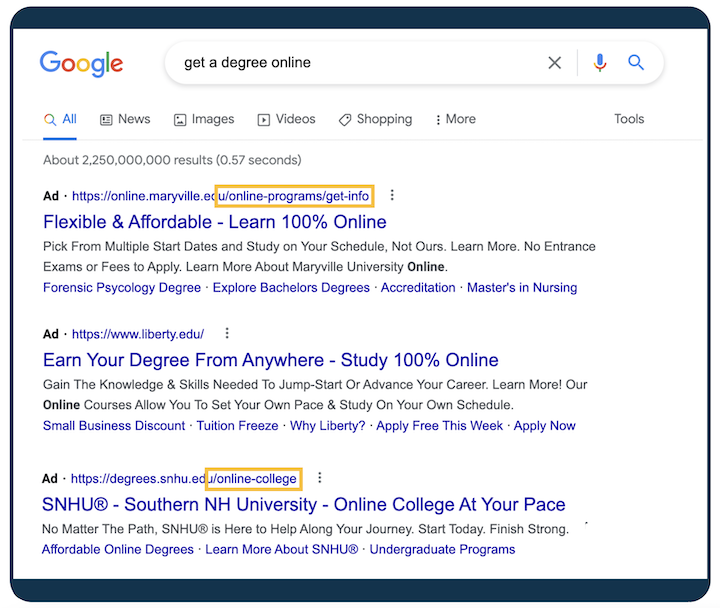Open the Forensic Psycology Degree sitelink
Viewport: 720px width, 608px height.
point(122,287)
